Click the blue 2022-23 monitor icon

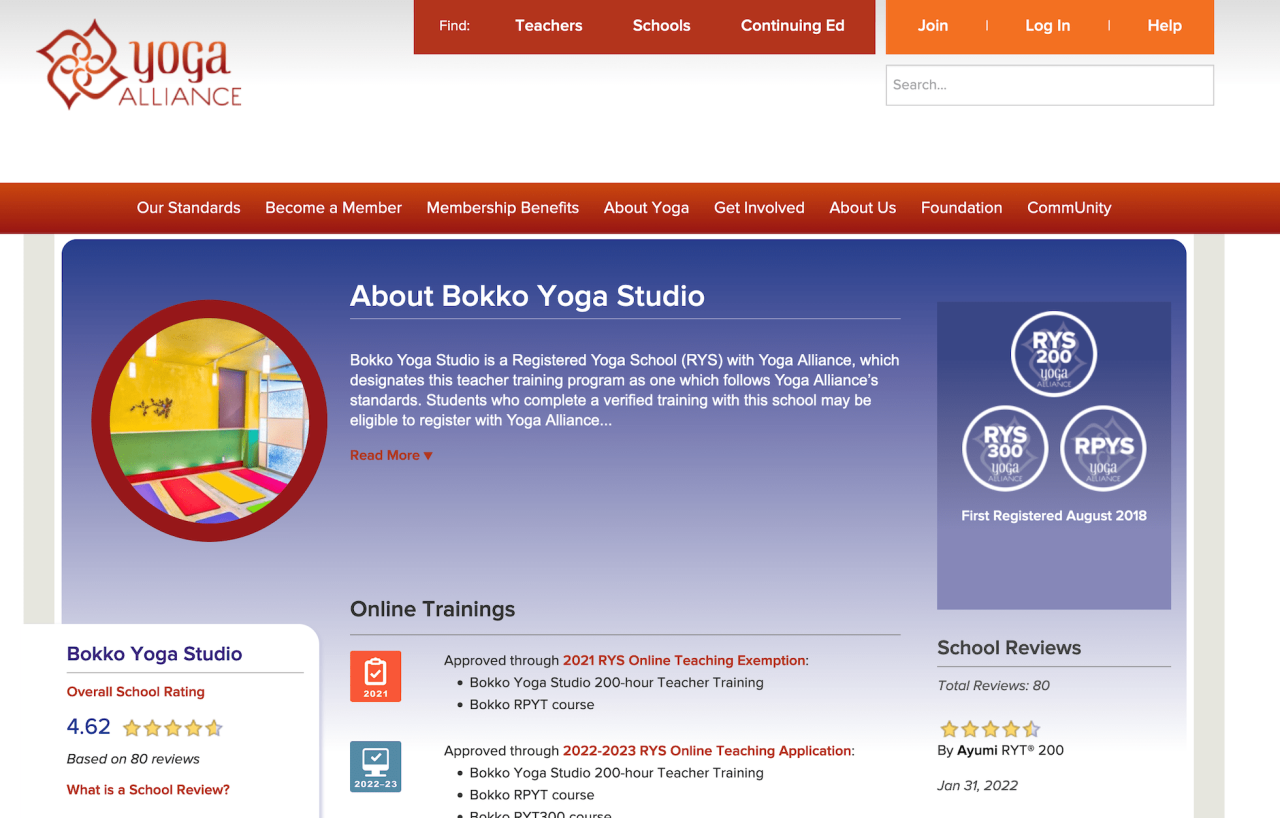pyautogui.click(x=375, y=766)
